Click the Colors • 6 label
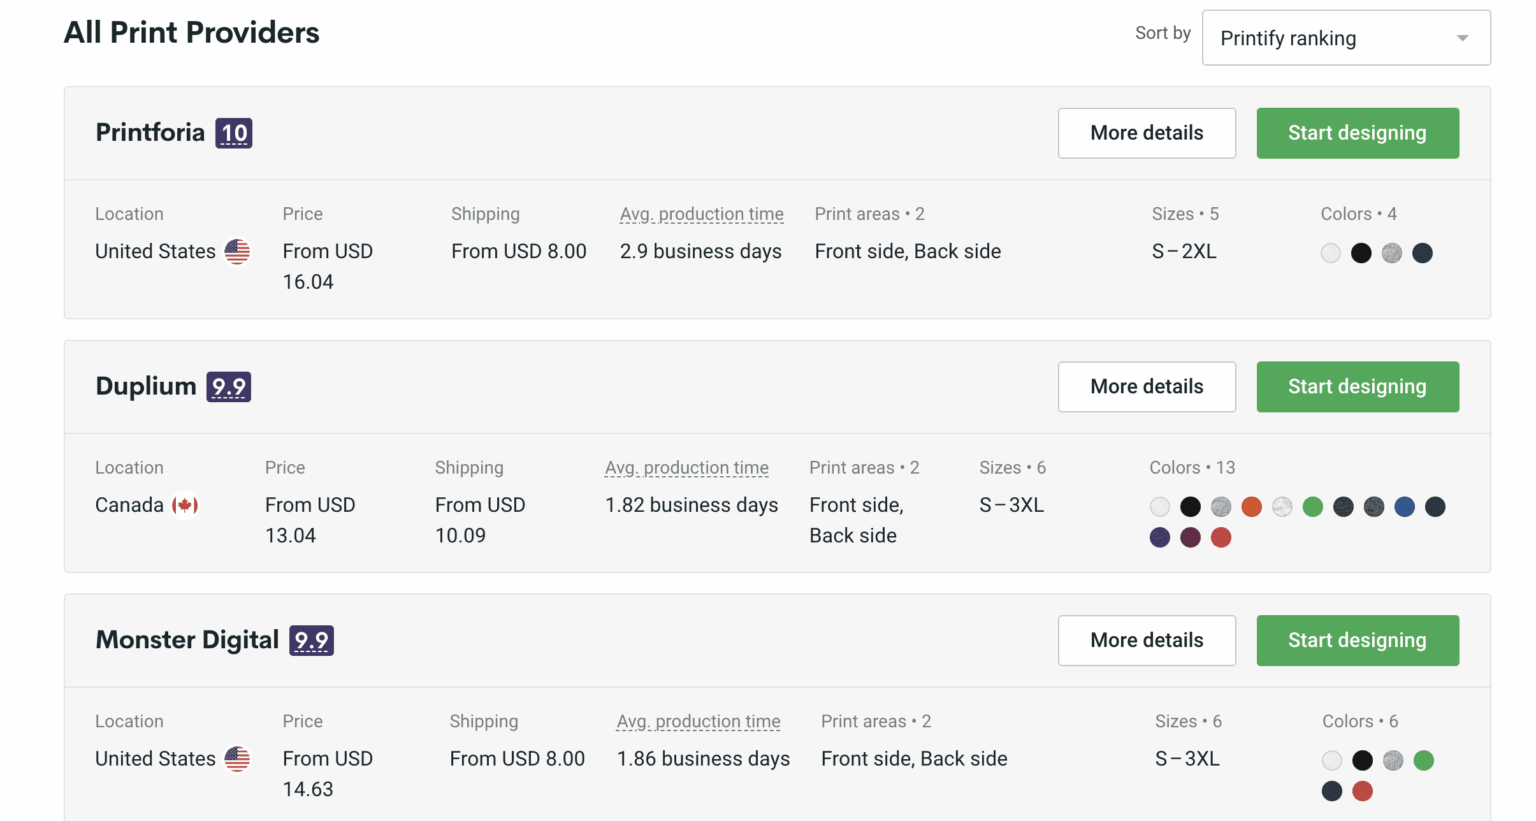The height and width of the screenshot is (821, 1536). click(x=1360, y=722)
